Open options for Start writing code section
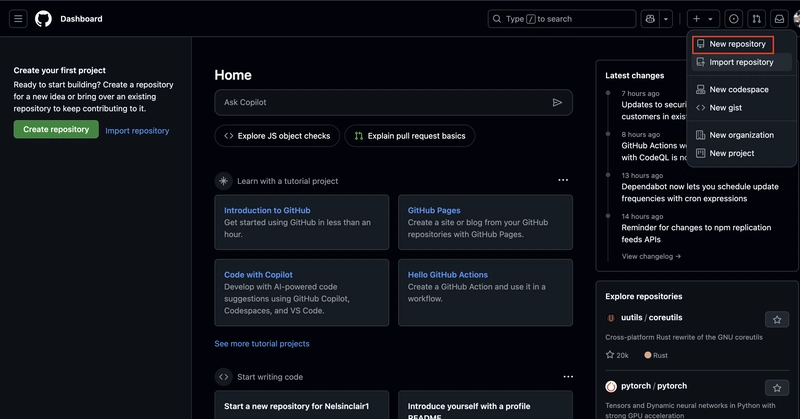Screen dimensions: 800x419 (x=568, y=377)
